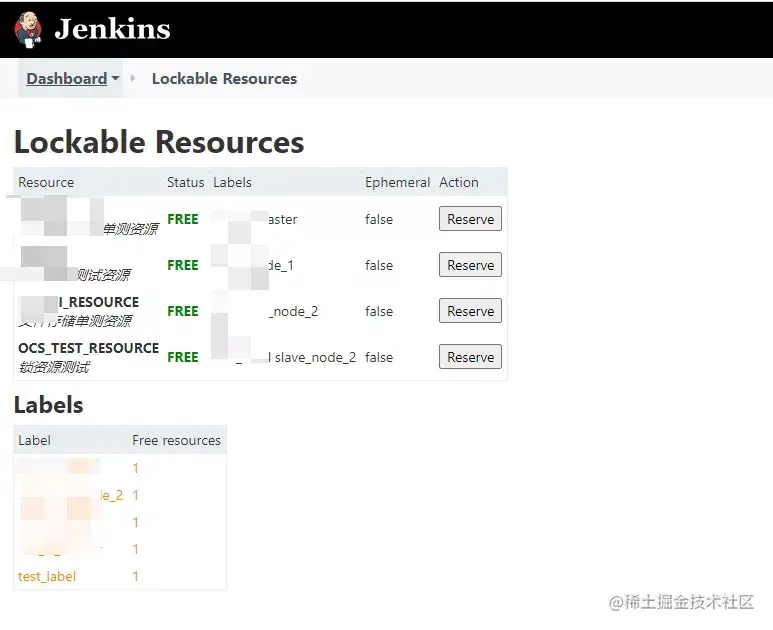Reserve the OCS_TEST_RESOURCE resource

pos(470,357)
